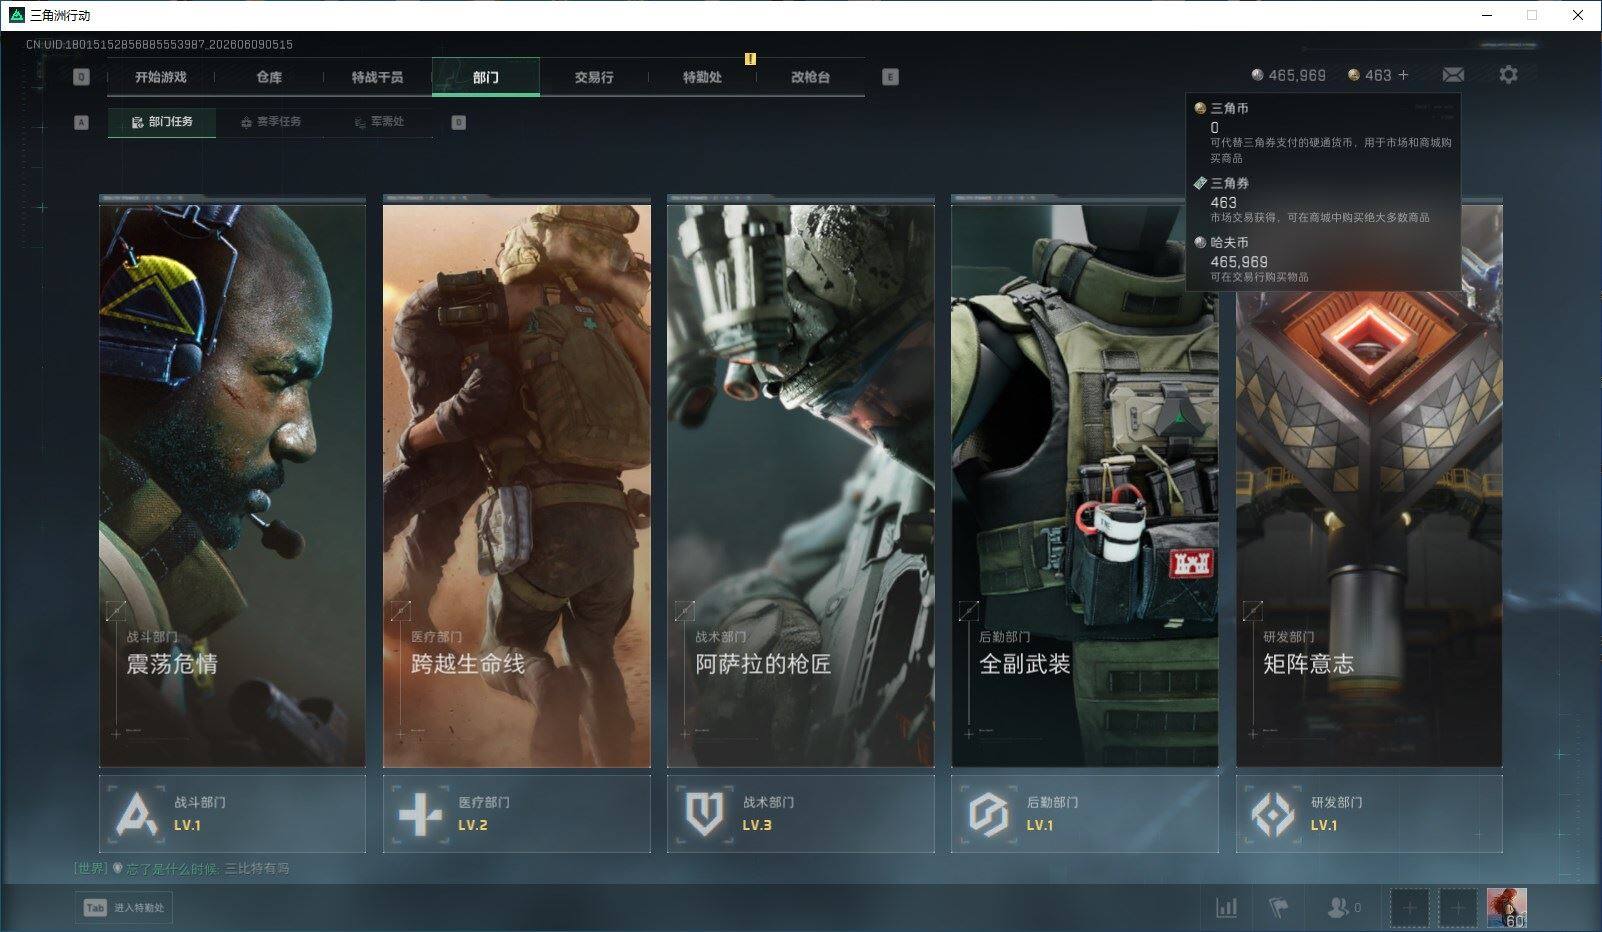Image resolution: width=1602 pixels, height=932 pixels.
Task: Click the Tab key icon
Action: [x=95, y=908]
